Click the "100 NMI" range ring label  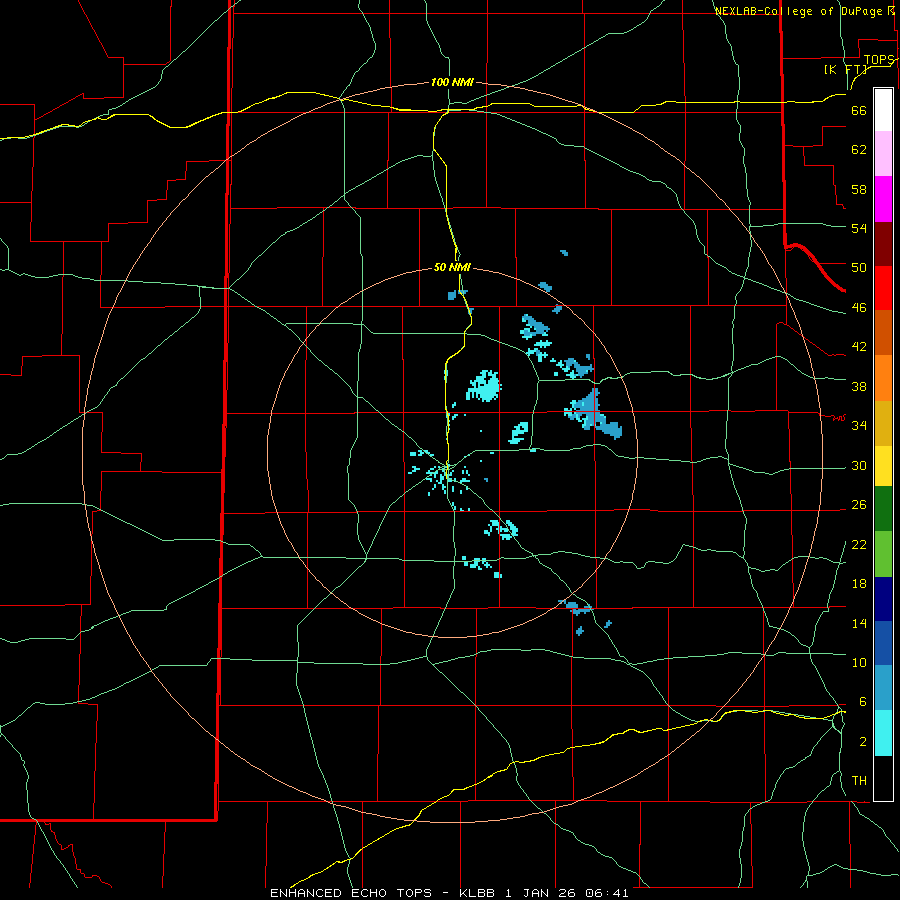(452, 83)
